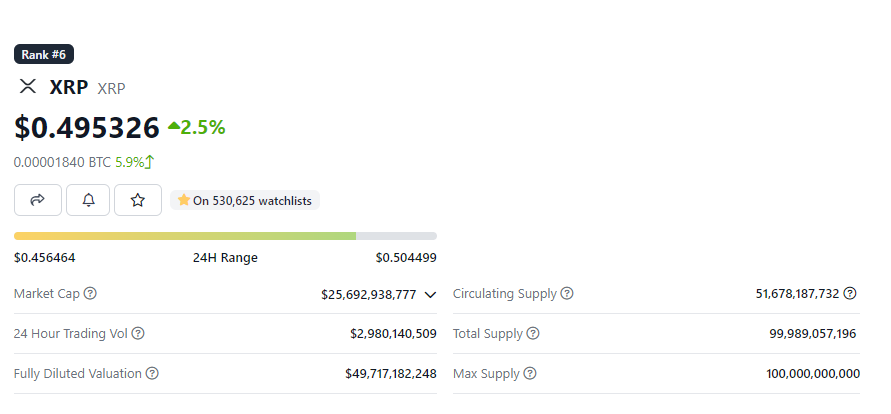Open 24 Hour Trading Vol info icon

(138, 333)
